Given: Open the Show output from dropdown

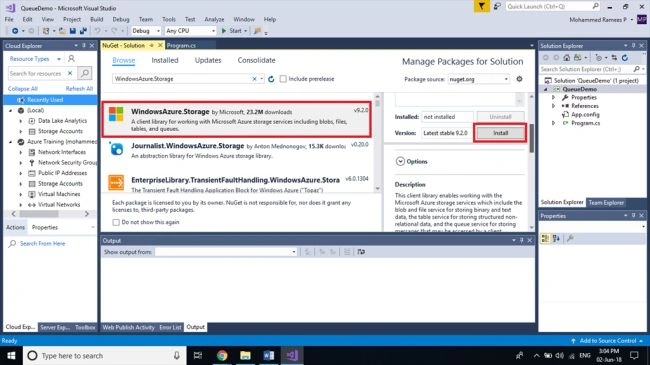Looking at the screenshot, I should click(226, 252).
